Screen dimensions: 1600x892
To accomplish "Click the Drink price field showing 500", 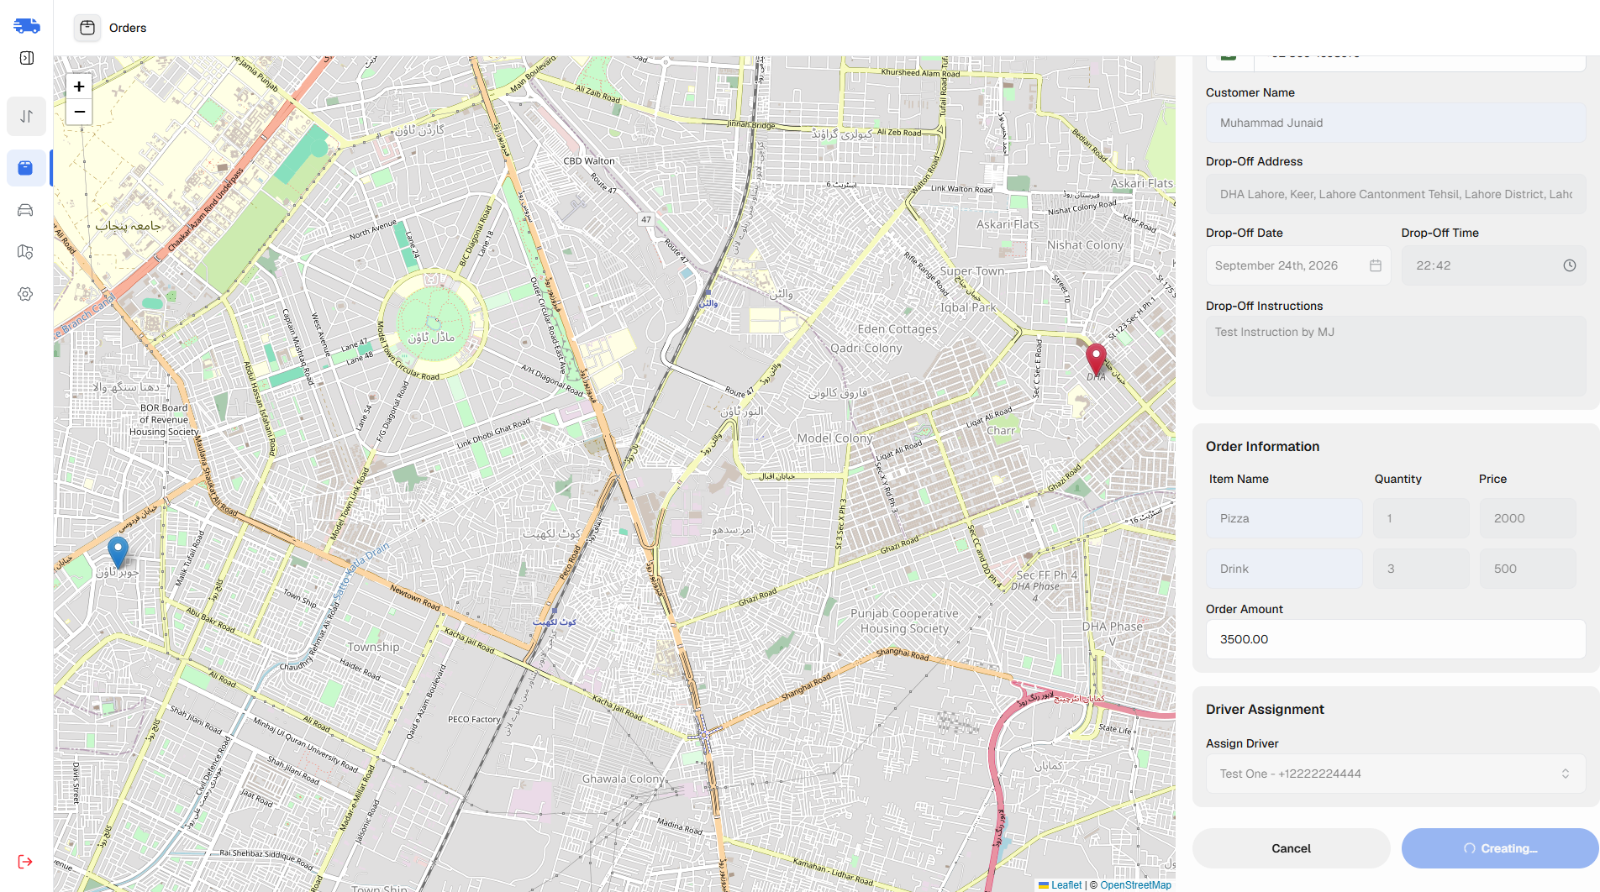I will click(1528, 569).
